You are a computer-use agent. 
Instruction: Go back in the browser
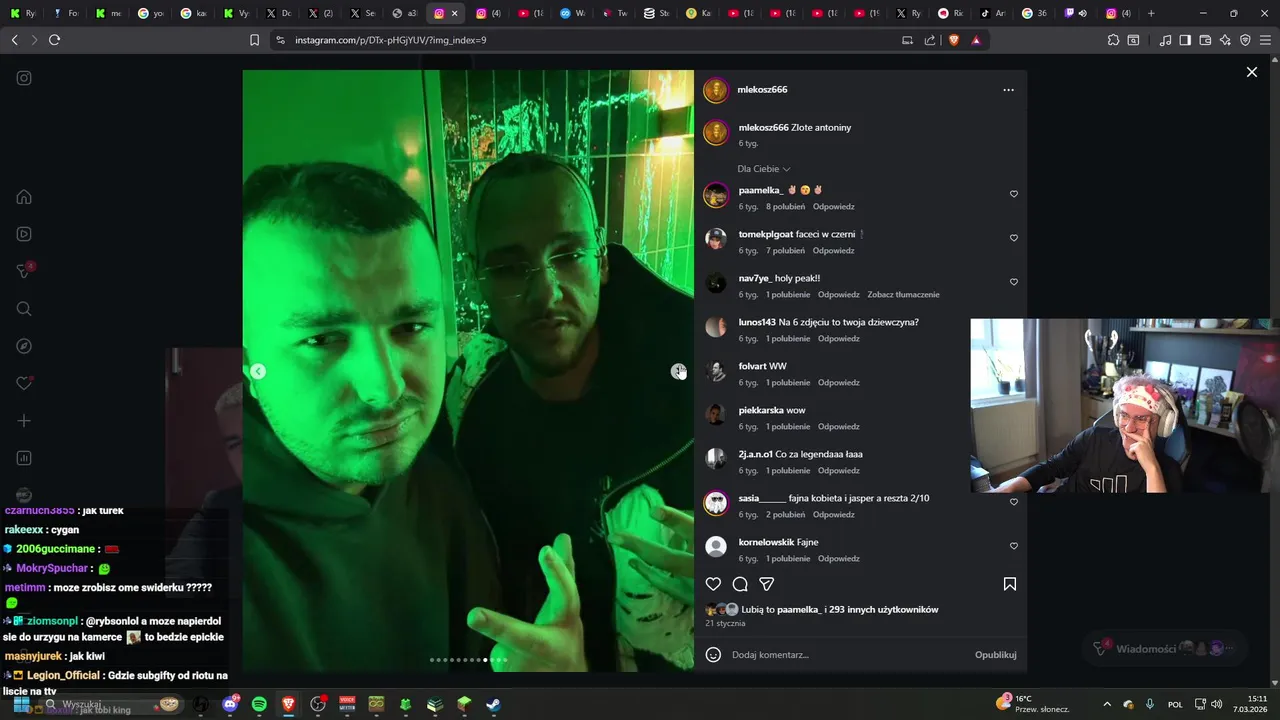14,40
